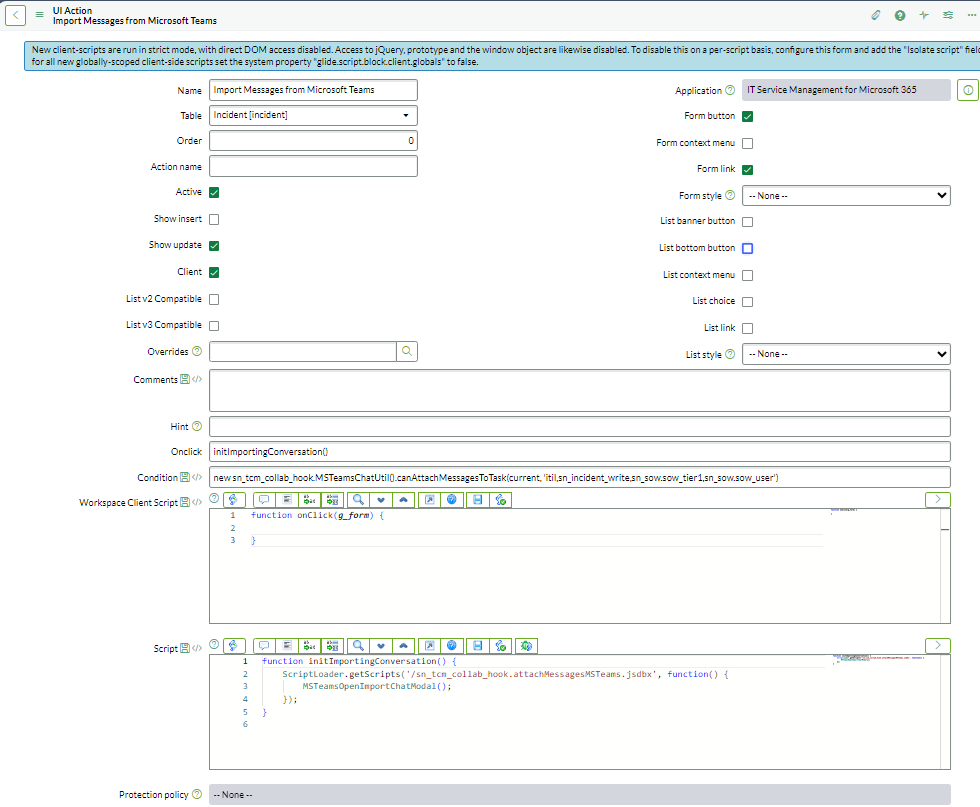The width and height of the screenshot is (980, 807).
Task: Save from the Workspace Client Script toolbar
Action: (x=478, y=499)
